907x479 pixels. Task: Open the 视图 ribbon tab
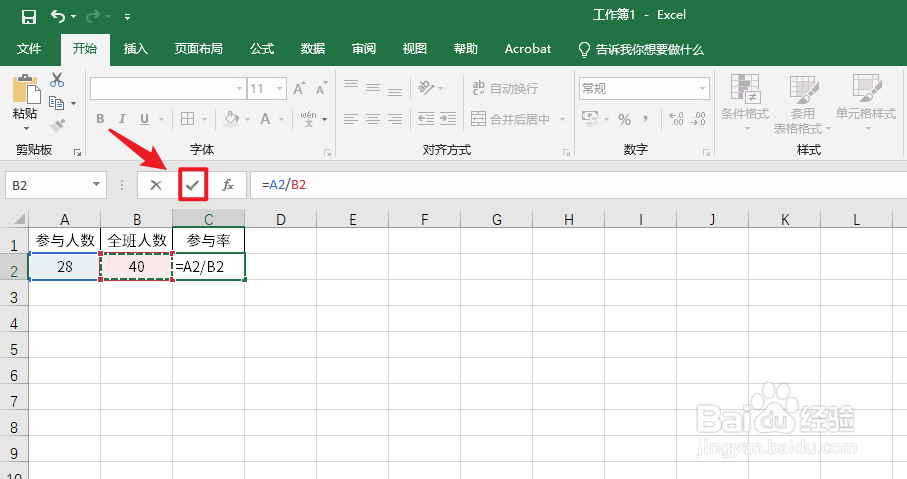pos(415,49)
